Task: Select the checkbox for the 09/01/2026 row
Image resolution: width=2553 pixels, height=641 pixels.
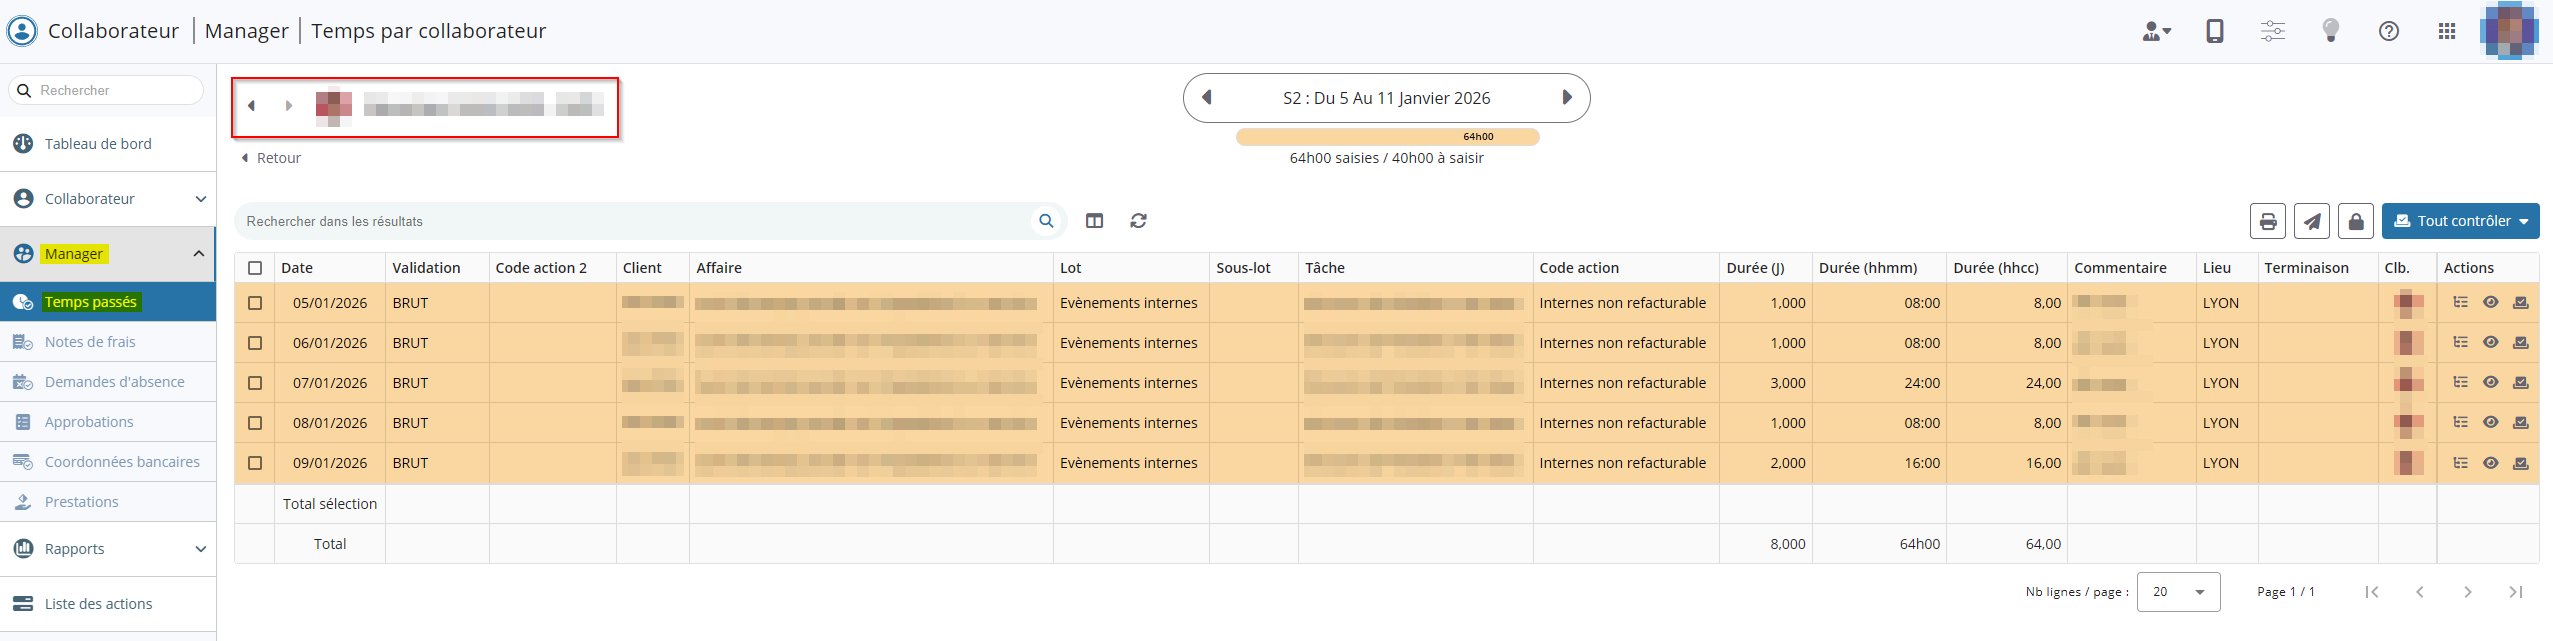Action: pyautogui.click(x=255, y=463)
